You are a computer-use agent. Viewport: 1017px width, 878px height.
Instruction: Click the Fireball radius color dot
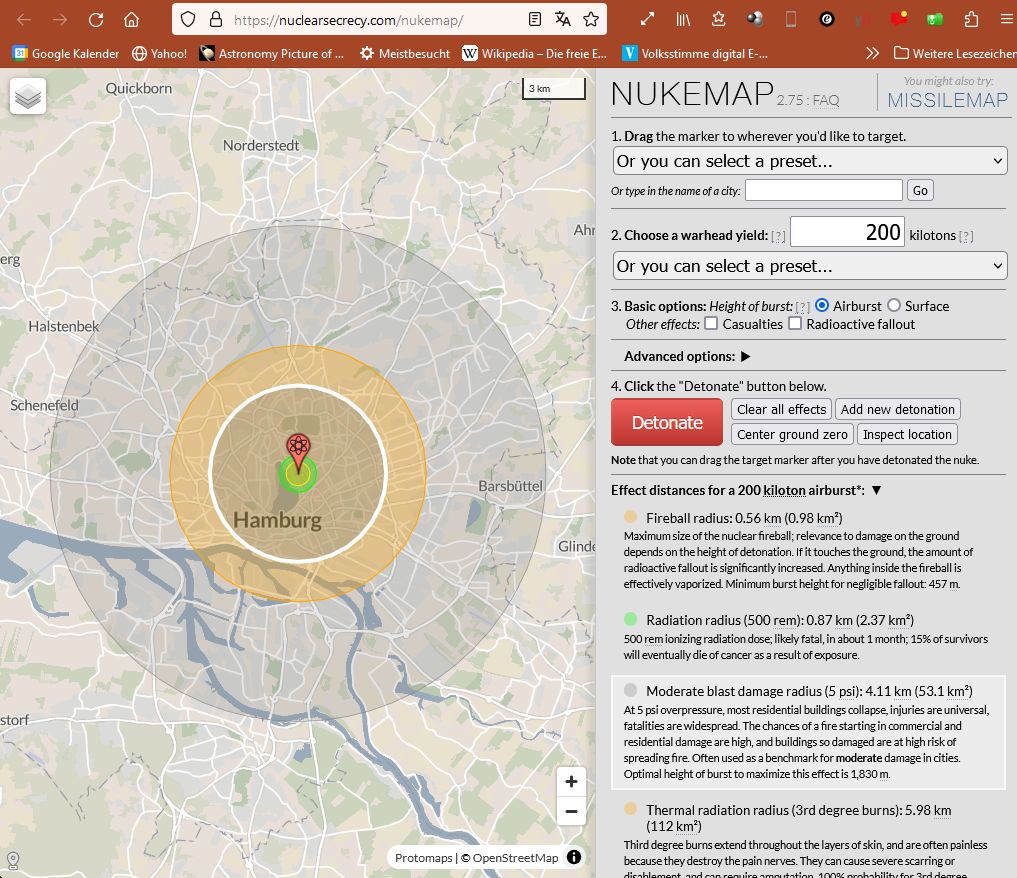[x=630, y=517]
